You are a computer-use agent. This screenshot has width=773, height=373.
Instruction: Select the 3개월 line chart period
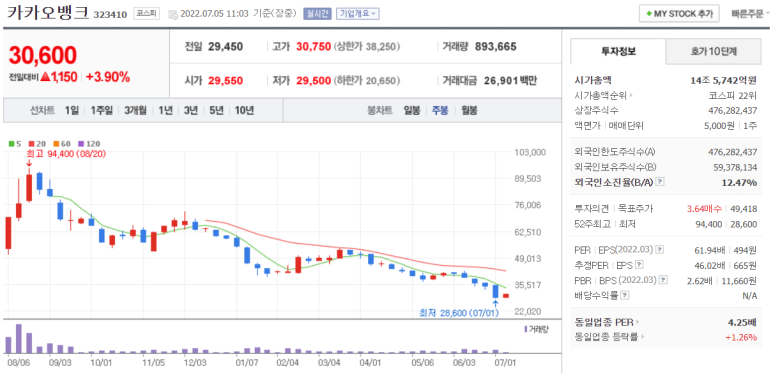135,110
